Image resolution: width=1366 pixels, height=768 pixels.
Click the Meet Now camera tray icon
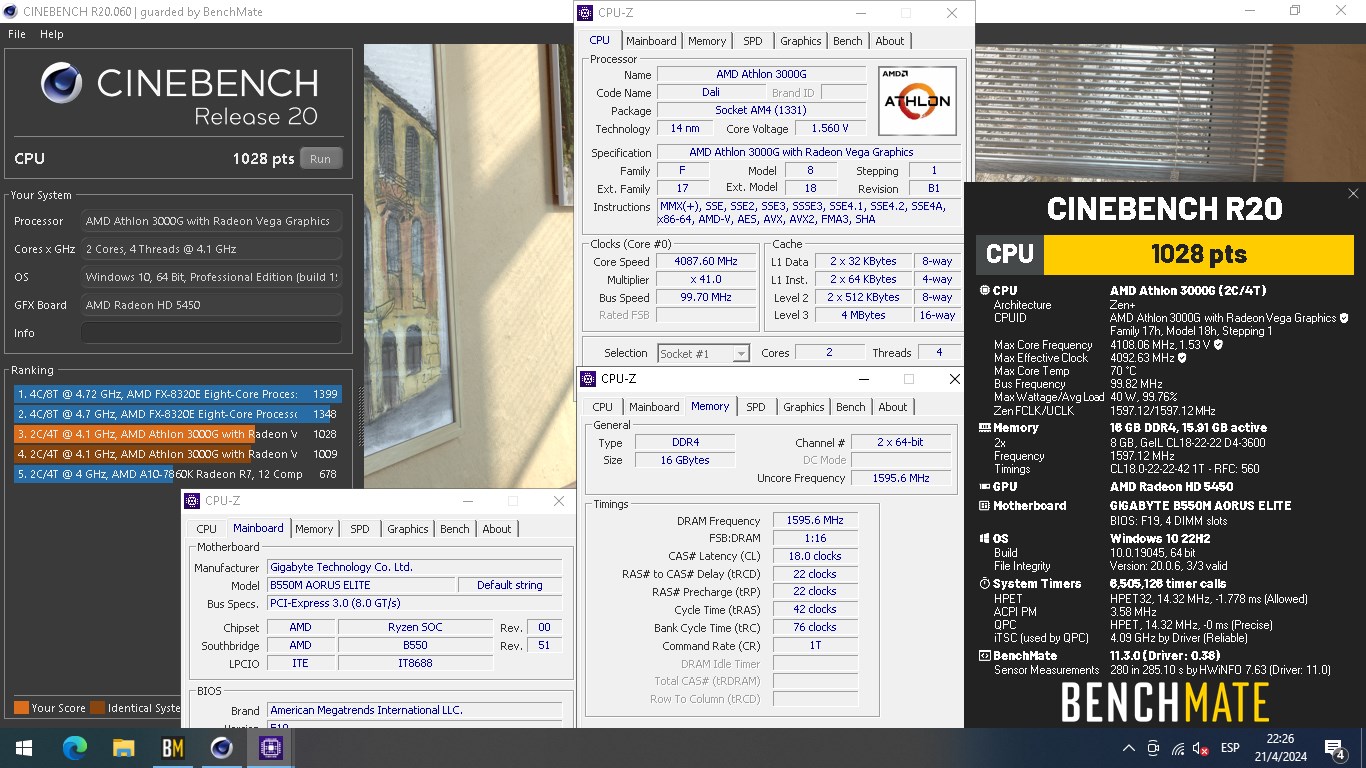1153,748
